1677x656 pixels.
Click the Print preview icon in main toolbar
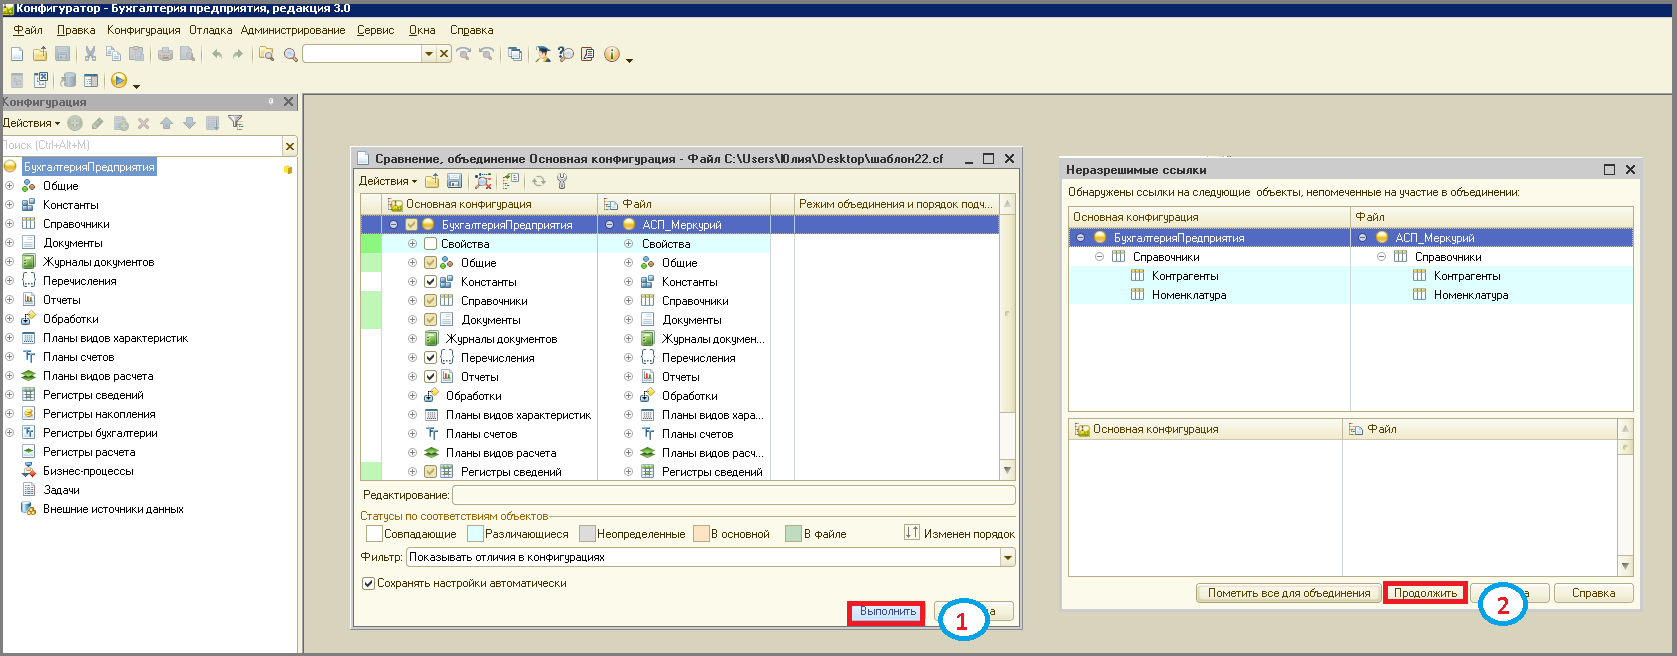pyautogui.click(x=187, y=54)
